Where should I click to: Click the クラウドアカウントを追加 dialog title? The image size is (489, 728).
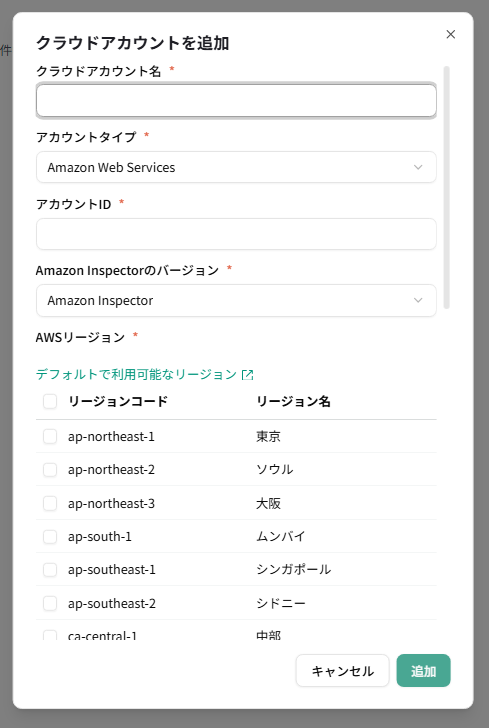(132, 43)
